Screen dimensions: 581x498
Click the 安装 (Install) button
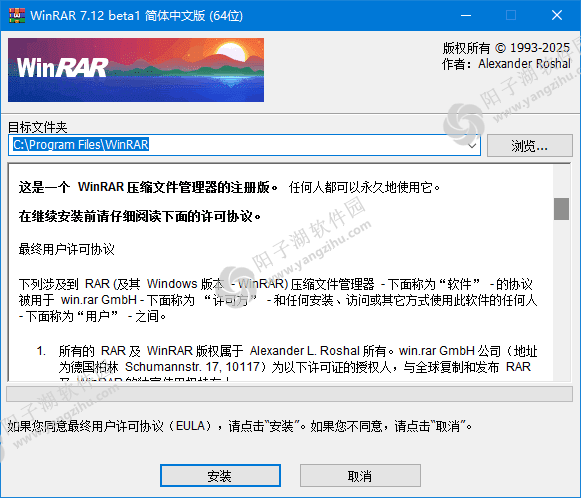[220, 475]
